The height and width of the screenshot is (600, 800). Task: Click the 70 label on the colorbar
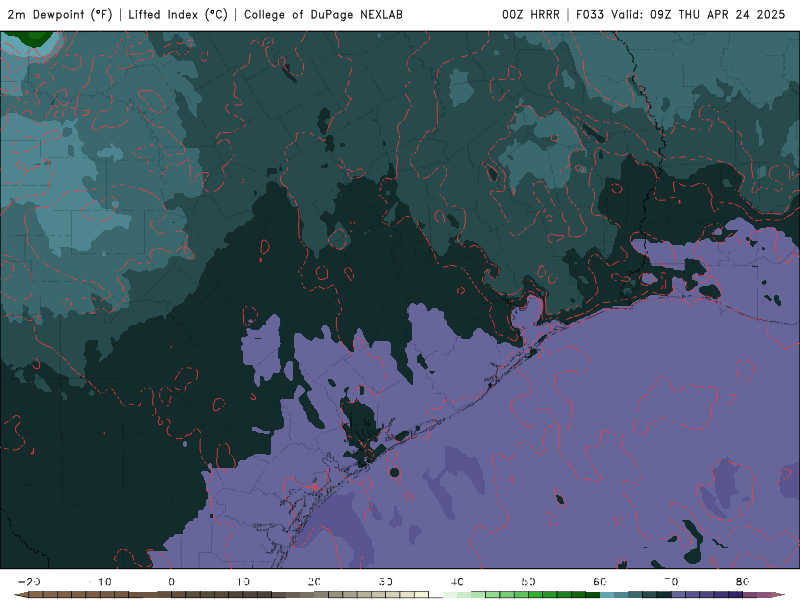[671, 582]
